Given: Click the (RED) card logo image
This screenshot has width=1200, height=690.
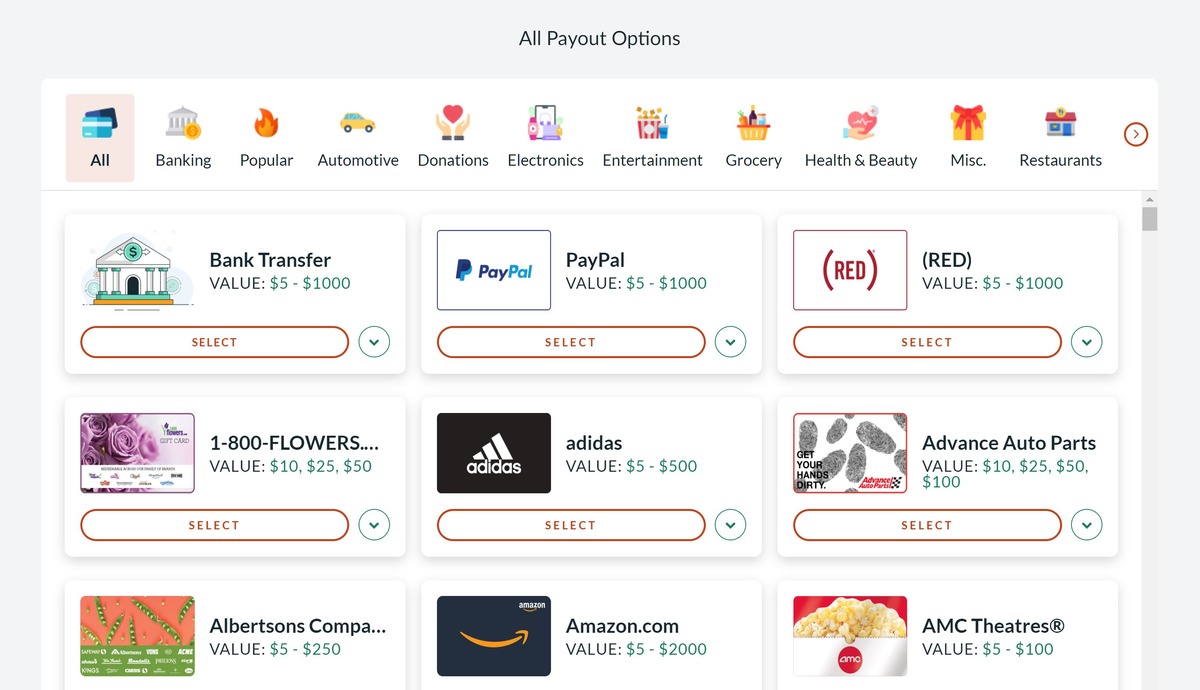Looking at the screenshot, I should click(849, 270).
